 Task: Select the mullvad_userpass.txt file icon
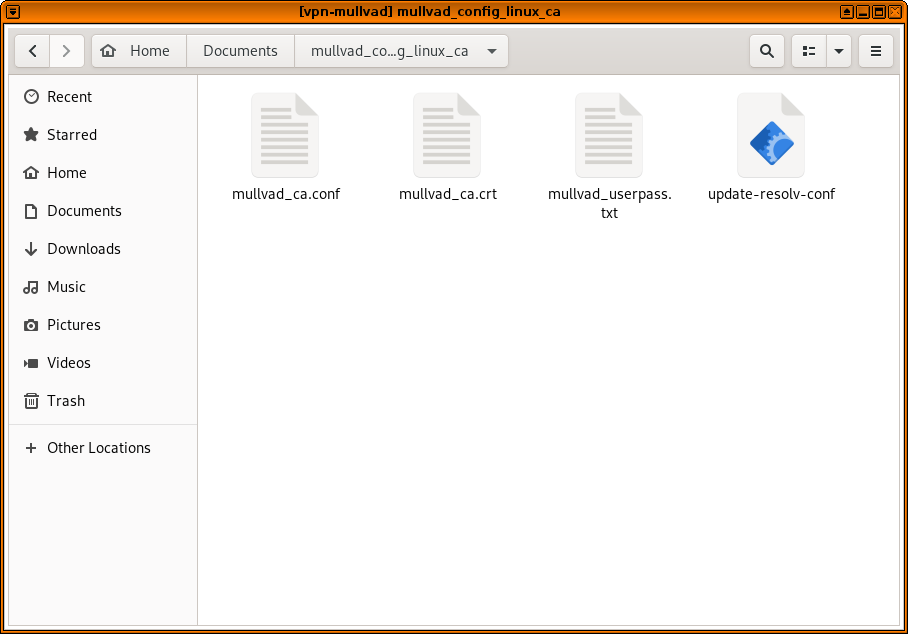pyautogui.click(x=609, y=135)
